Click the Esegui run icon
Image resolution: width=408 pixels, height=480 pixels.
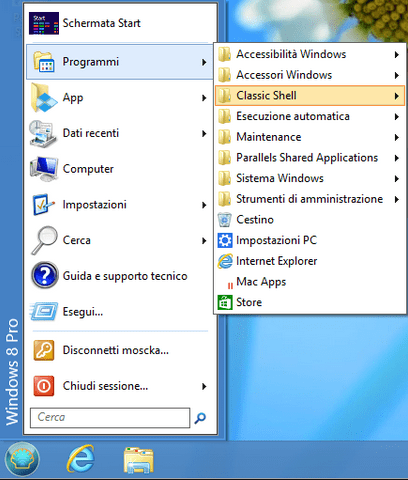tap(44, 311)
